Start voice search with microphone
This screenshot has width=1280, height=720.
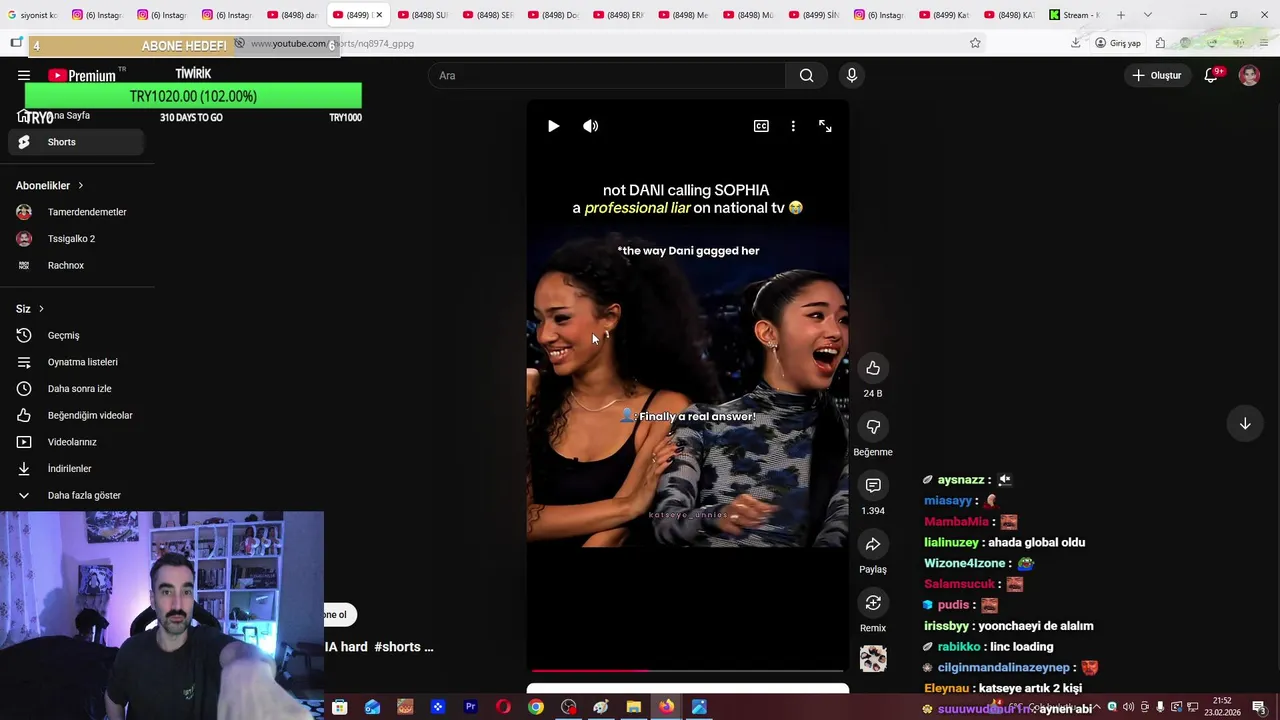852,75
